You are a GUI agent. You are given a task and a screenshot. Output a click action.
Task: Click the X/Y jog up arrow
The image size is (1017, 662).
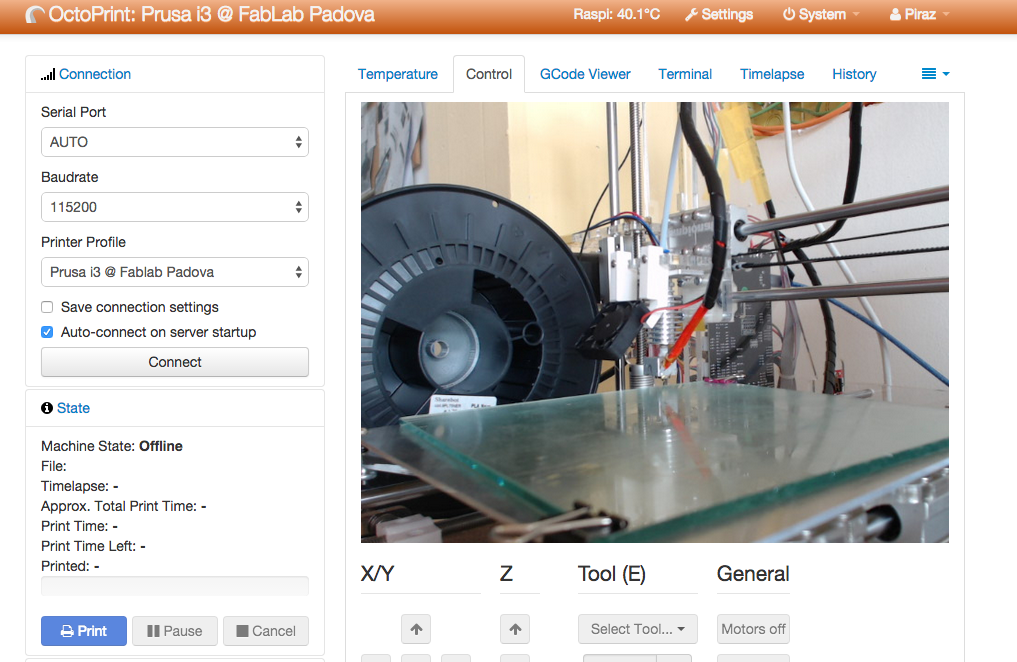point(416,629)
